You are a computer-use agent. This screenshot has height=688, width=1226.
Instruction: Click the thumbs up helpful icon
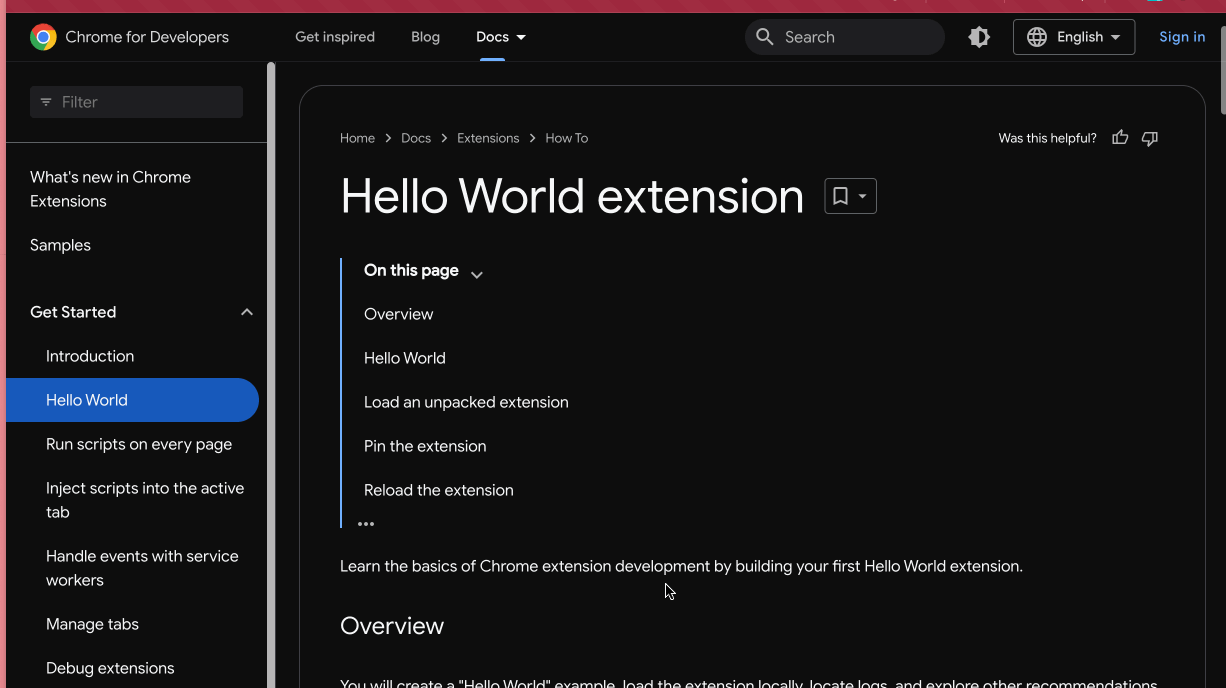1120,138
